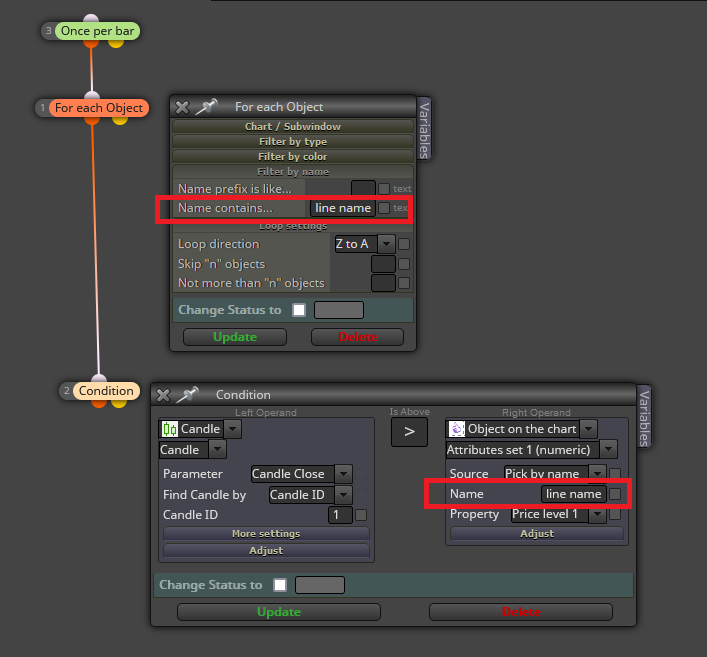The width and height of the screenshot is (707, 657).
Task: Toggle checkbox beside Candle ID value
Action: [x=361, y=515]
